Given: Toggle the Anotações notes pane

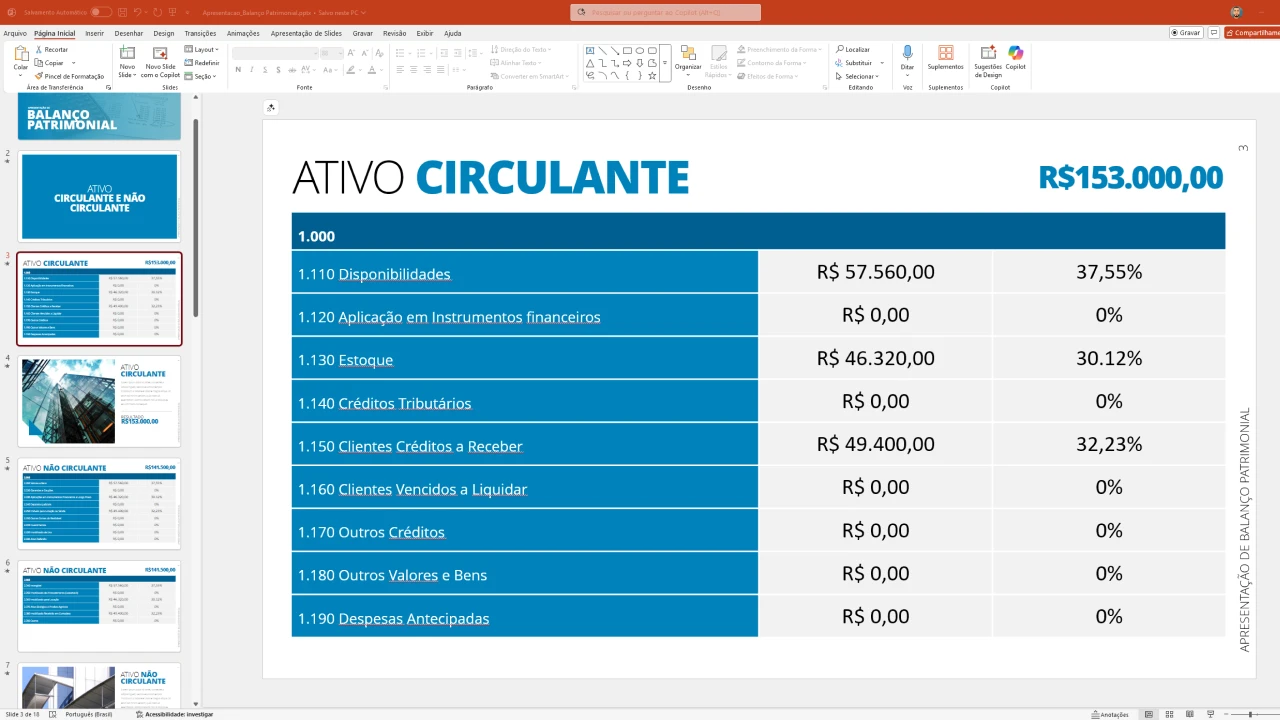Looking at the screenshot, I should [1109, 714].
